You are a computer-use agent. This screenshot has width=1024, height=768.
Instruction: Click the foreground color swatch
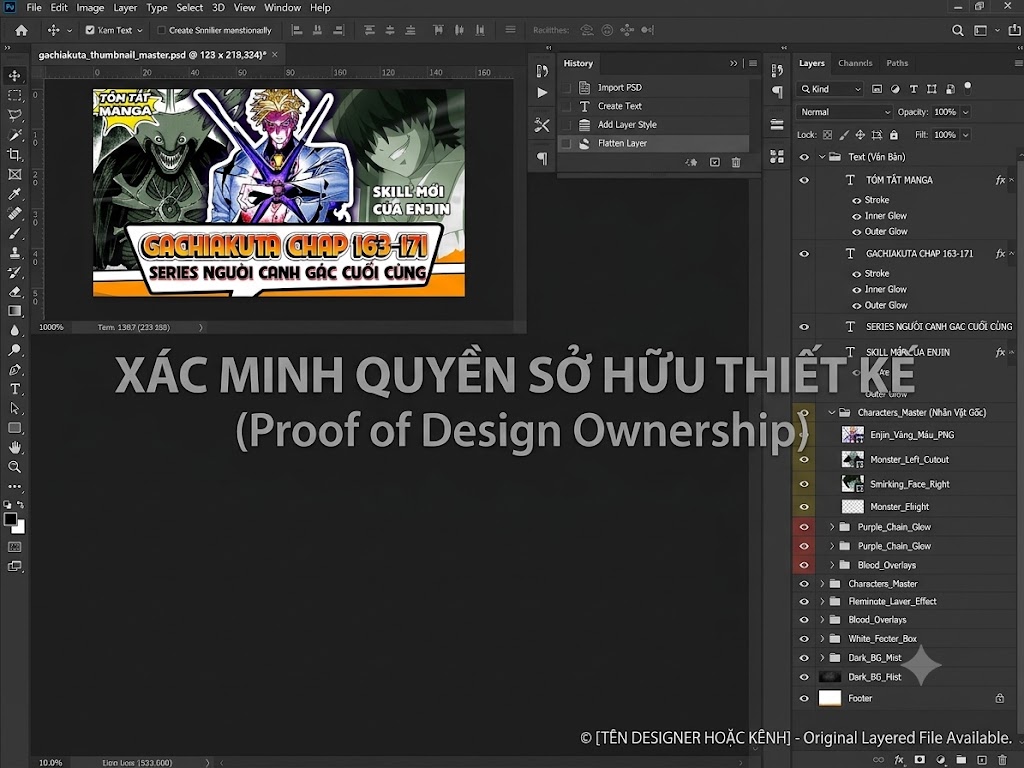click(10, 519)
